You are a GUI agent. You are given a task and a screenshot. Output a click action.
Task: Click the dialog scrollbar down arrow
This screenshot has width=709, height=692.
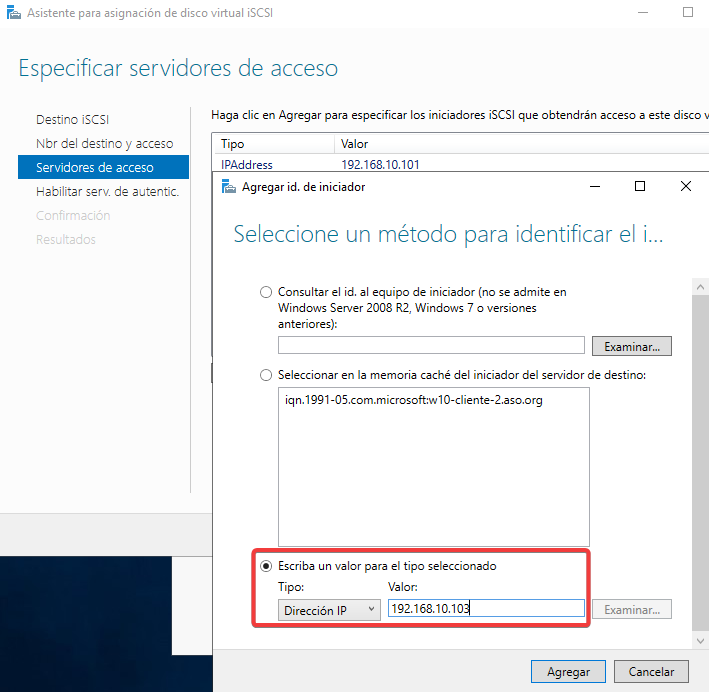click(700, 638)
